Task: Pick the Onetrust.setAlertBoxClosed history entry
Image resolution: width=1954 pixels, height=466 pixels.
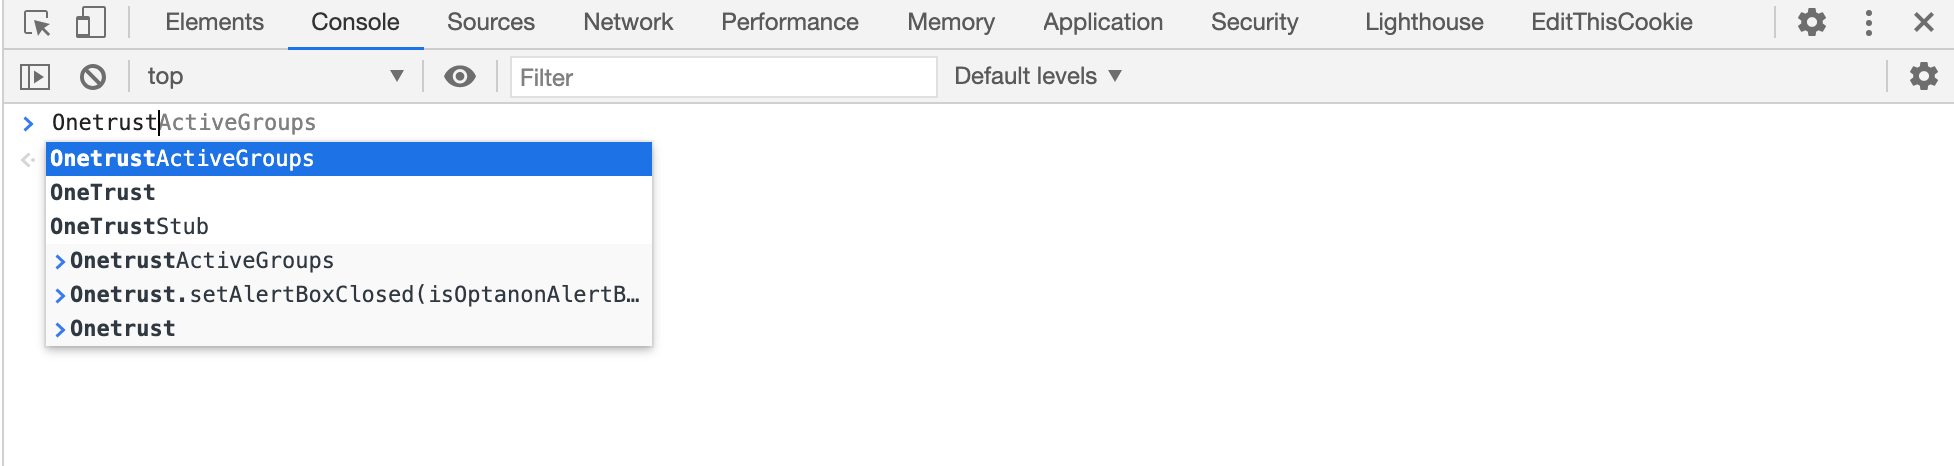Action: pyautogui.click(x=354, y=295)
